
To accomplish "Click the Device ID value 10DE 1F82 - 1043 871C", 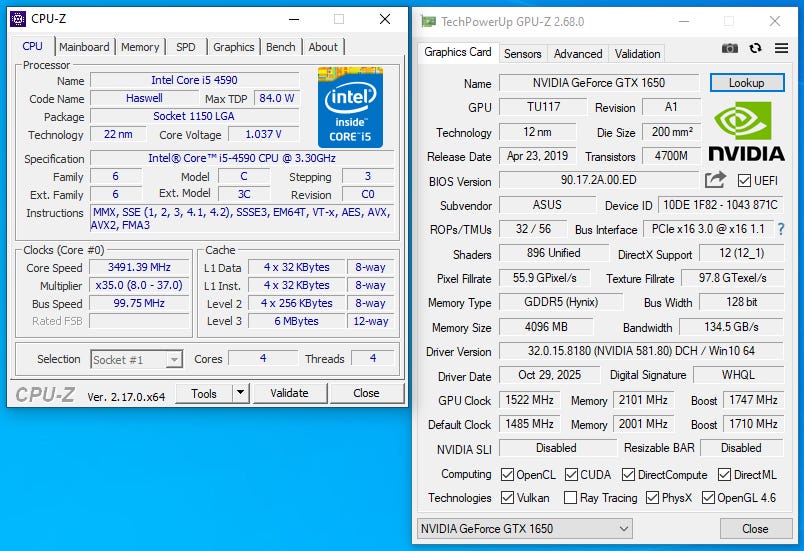I will (720, 205).
